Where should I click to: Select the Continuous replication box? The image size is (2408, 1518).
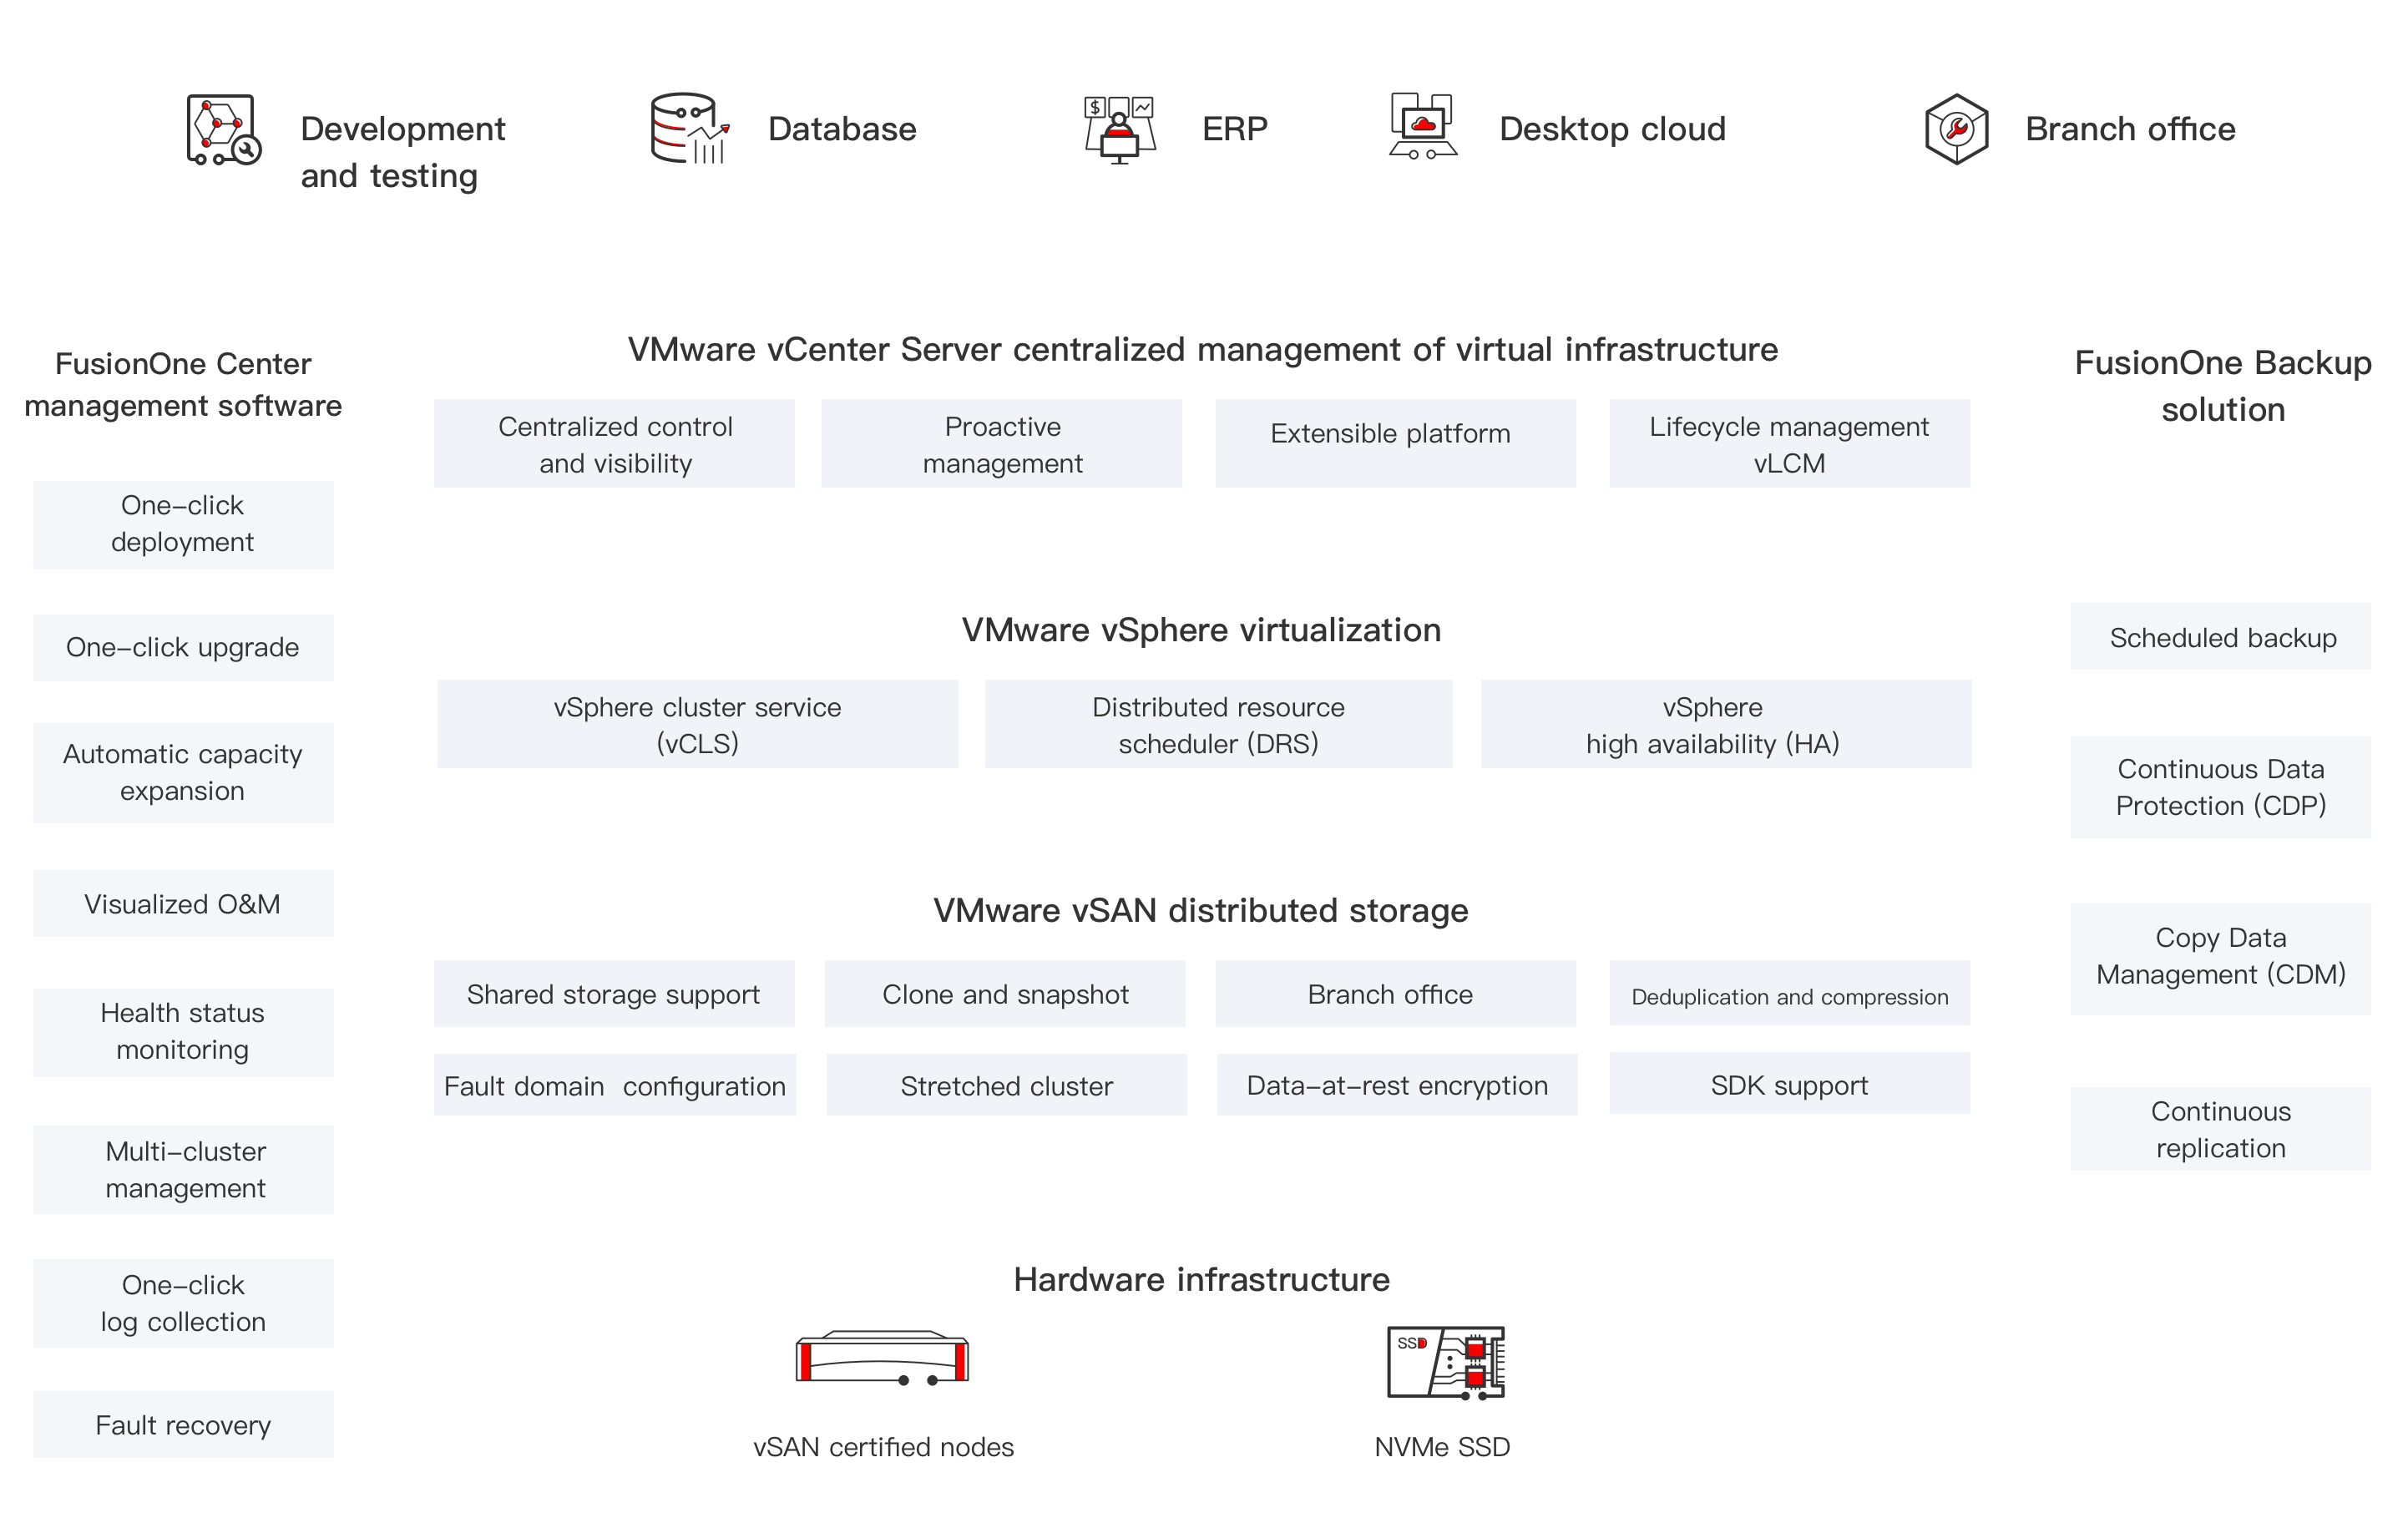[x=2220, y=1128]
